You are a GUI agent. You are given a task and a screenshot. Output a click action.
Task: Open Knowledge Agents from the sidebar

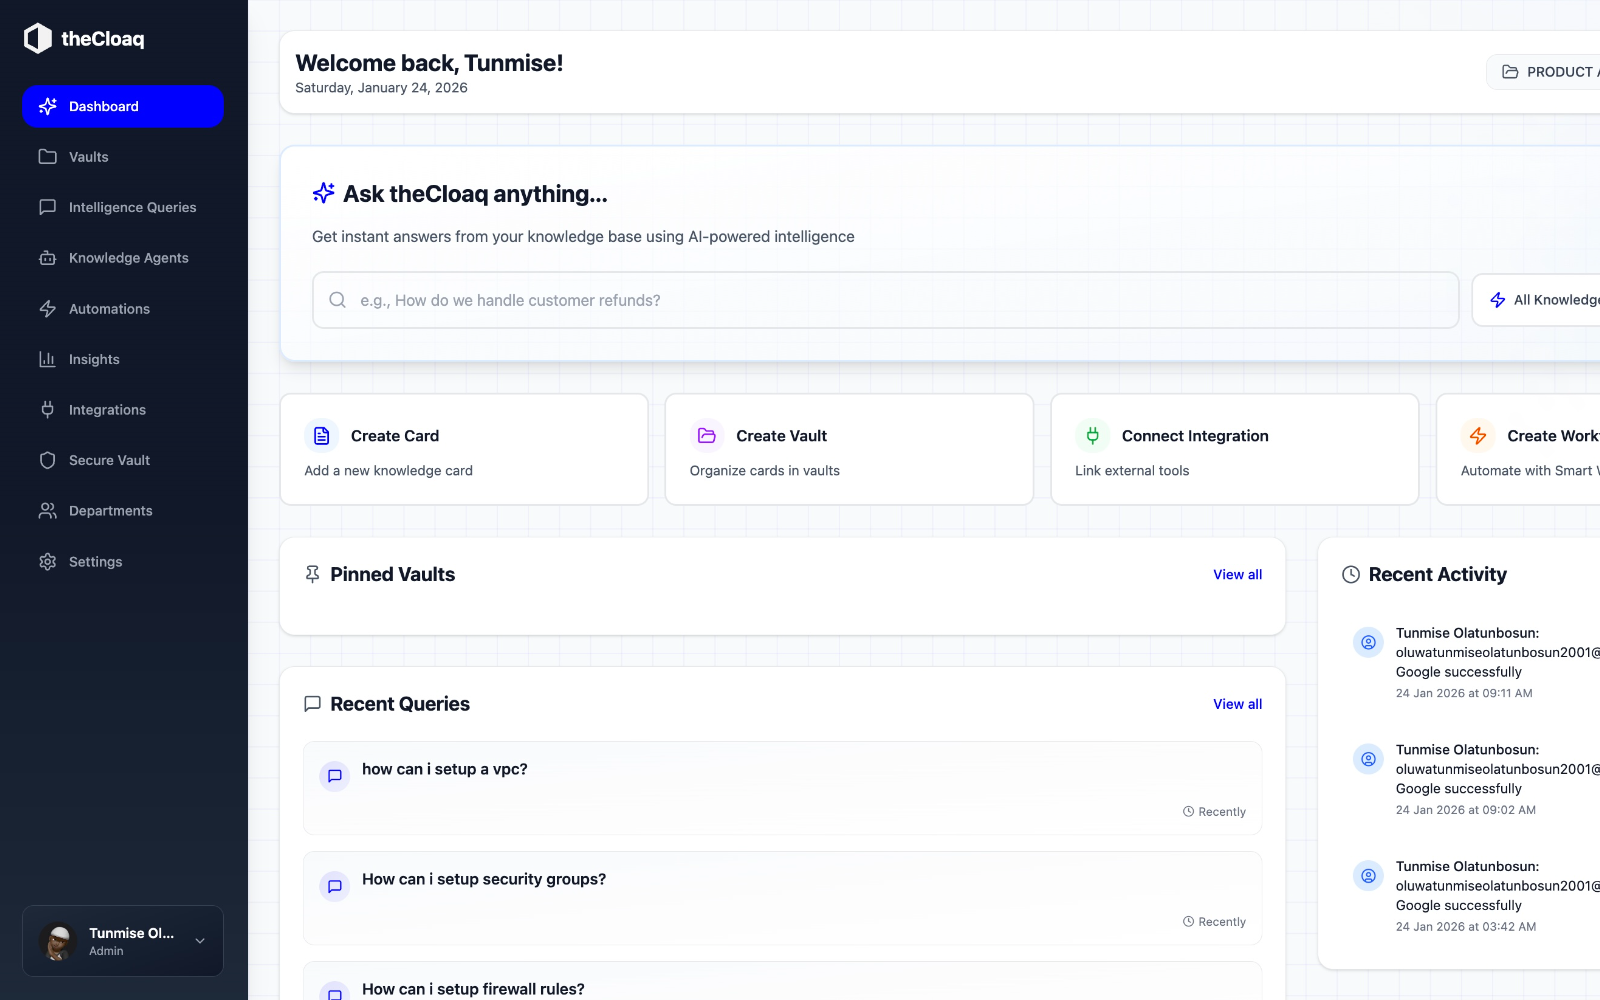tap(123, 258)
